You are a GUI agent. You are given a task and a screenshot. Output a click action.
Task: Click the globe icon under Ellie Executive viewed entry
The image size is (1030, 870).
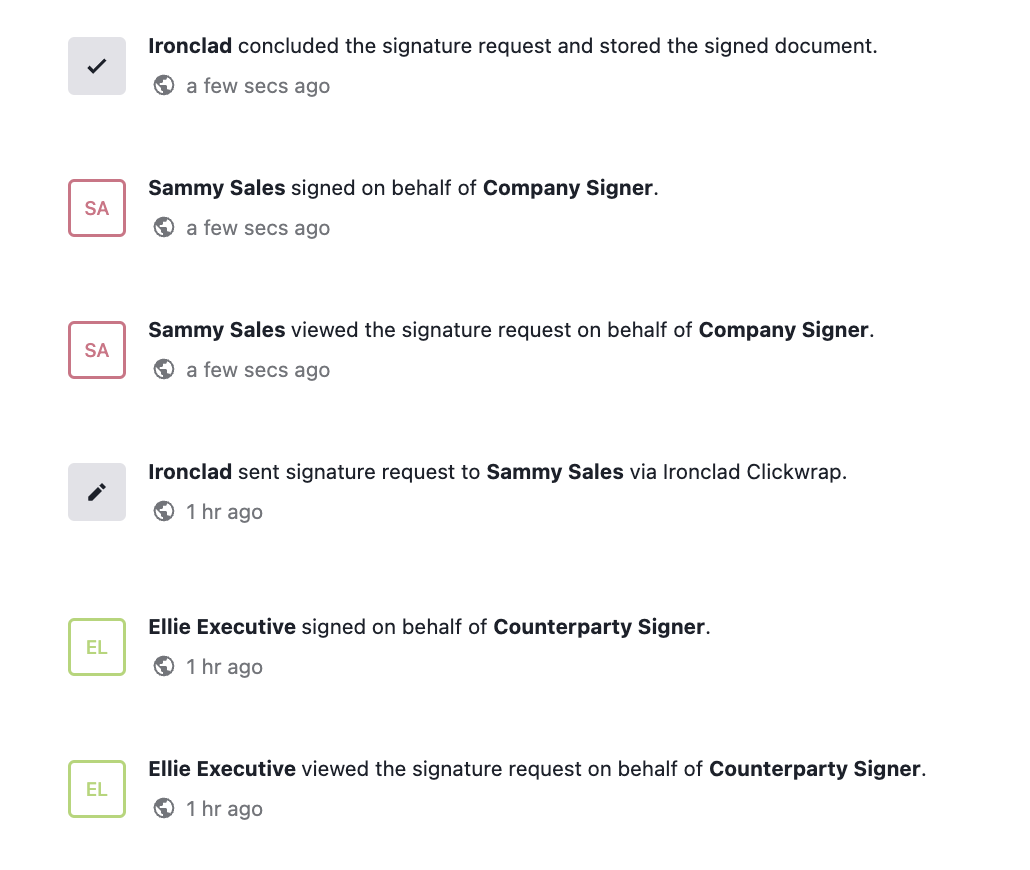[x=164, y=809]
